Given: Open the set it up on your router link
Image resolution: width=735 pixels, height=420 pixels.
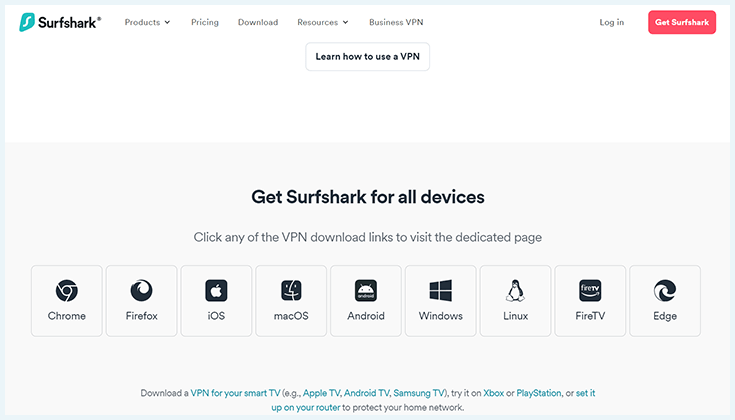Looking at the screenshot, I should [x=306, y=407].
